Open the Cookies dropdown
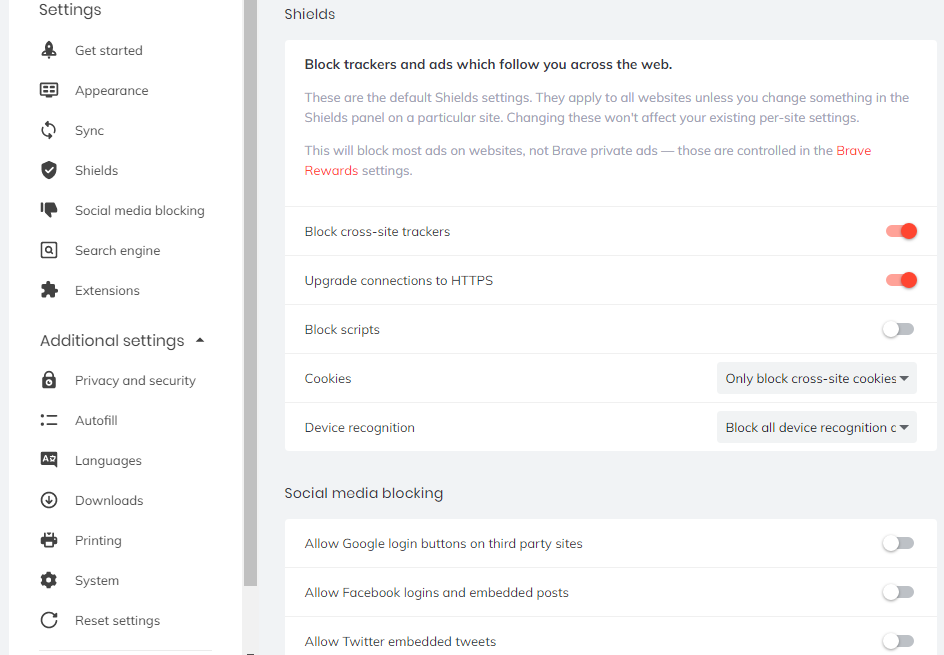944x655 pixels. (816, 378)
